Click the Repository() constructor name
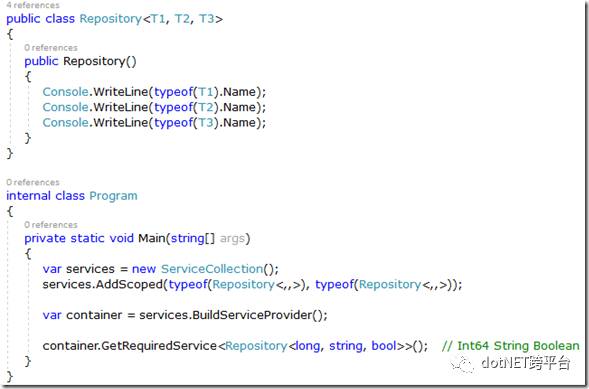589x389 pixels. (x=94, y=61)
